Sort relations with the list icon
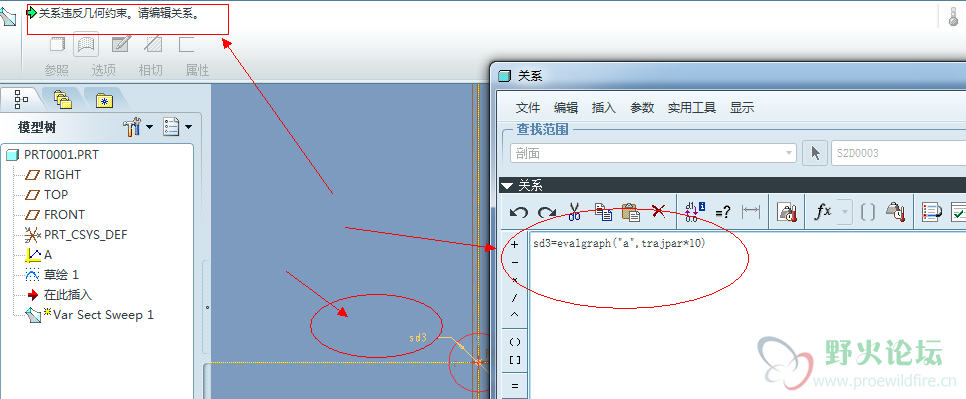Viewport: 966px width, 399px height. point(932,212)
